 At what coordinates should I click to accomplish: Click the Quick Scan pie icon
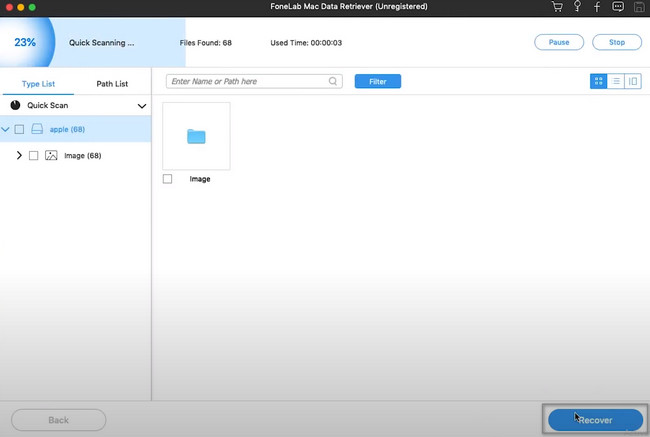(15, 105)
